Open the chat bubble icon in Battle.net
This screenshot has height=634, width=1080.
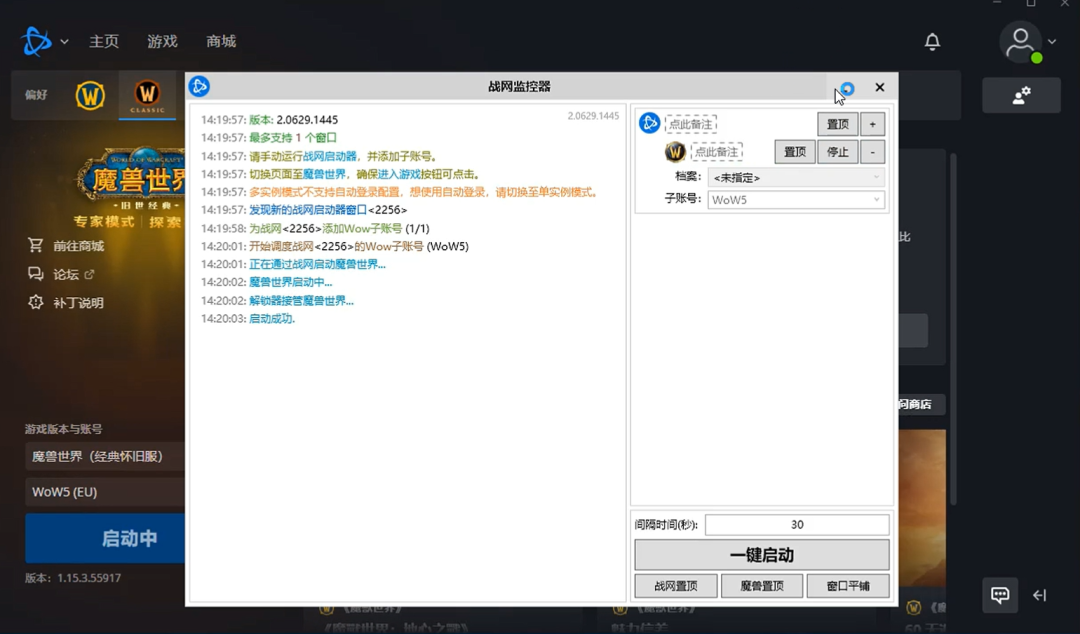(1000, 595)
